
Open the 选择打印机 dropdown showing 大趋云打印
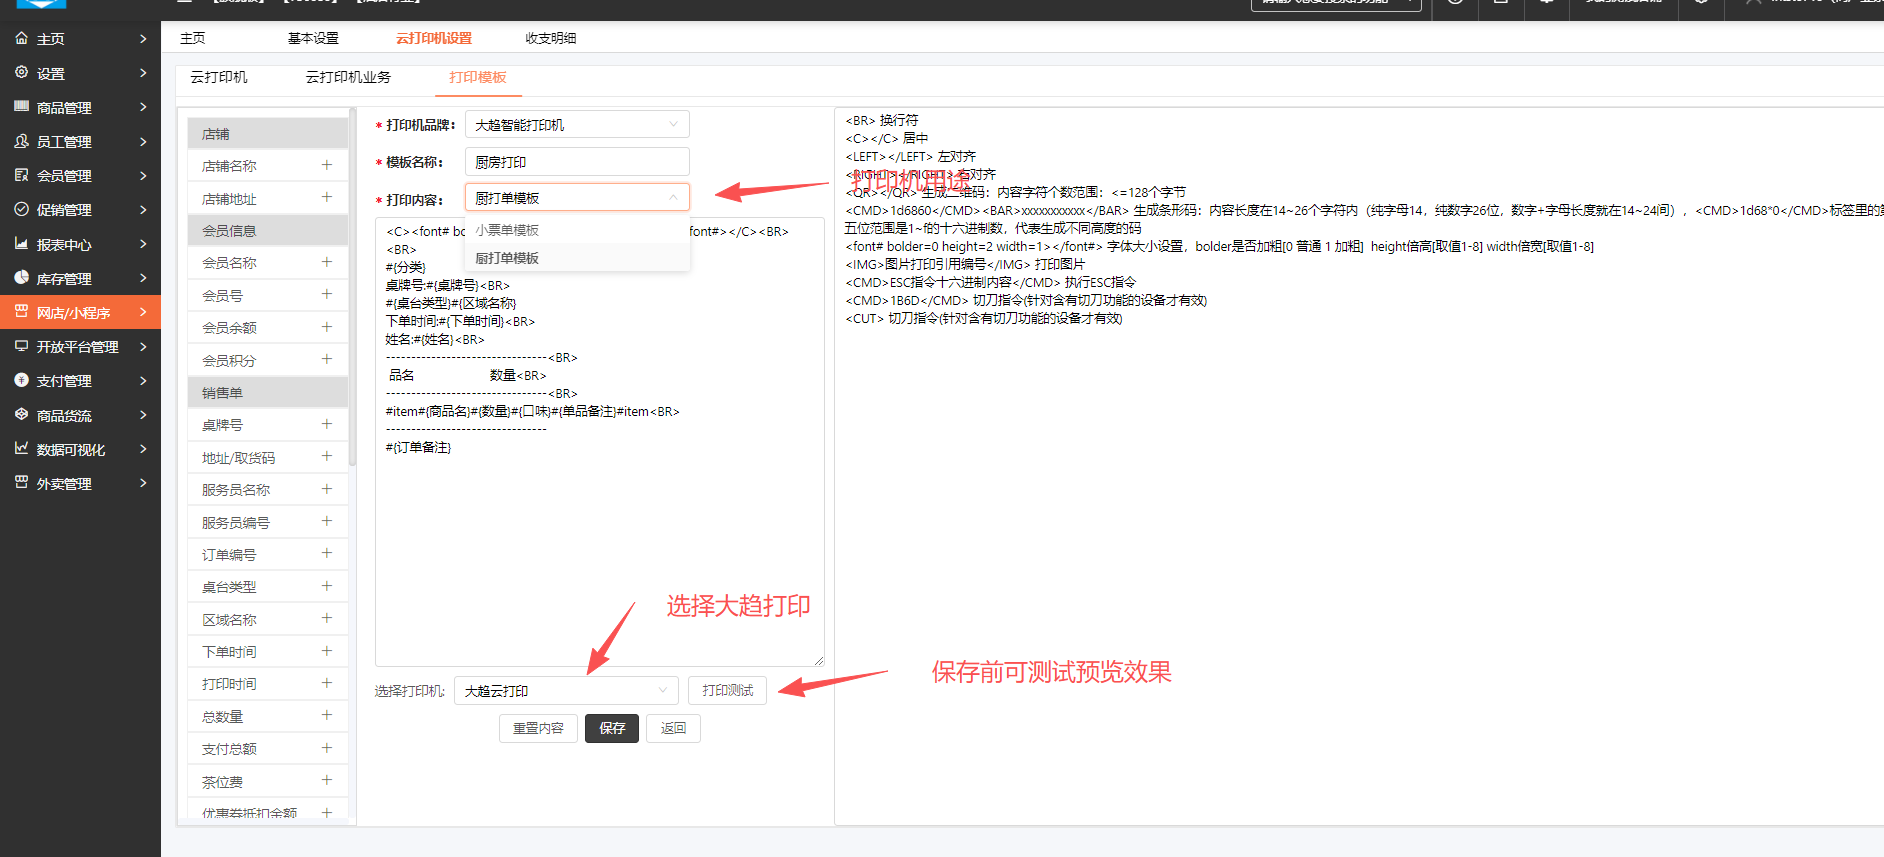click(x=565, y=691)
